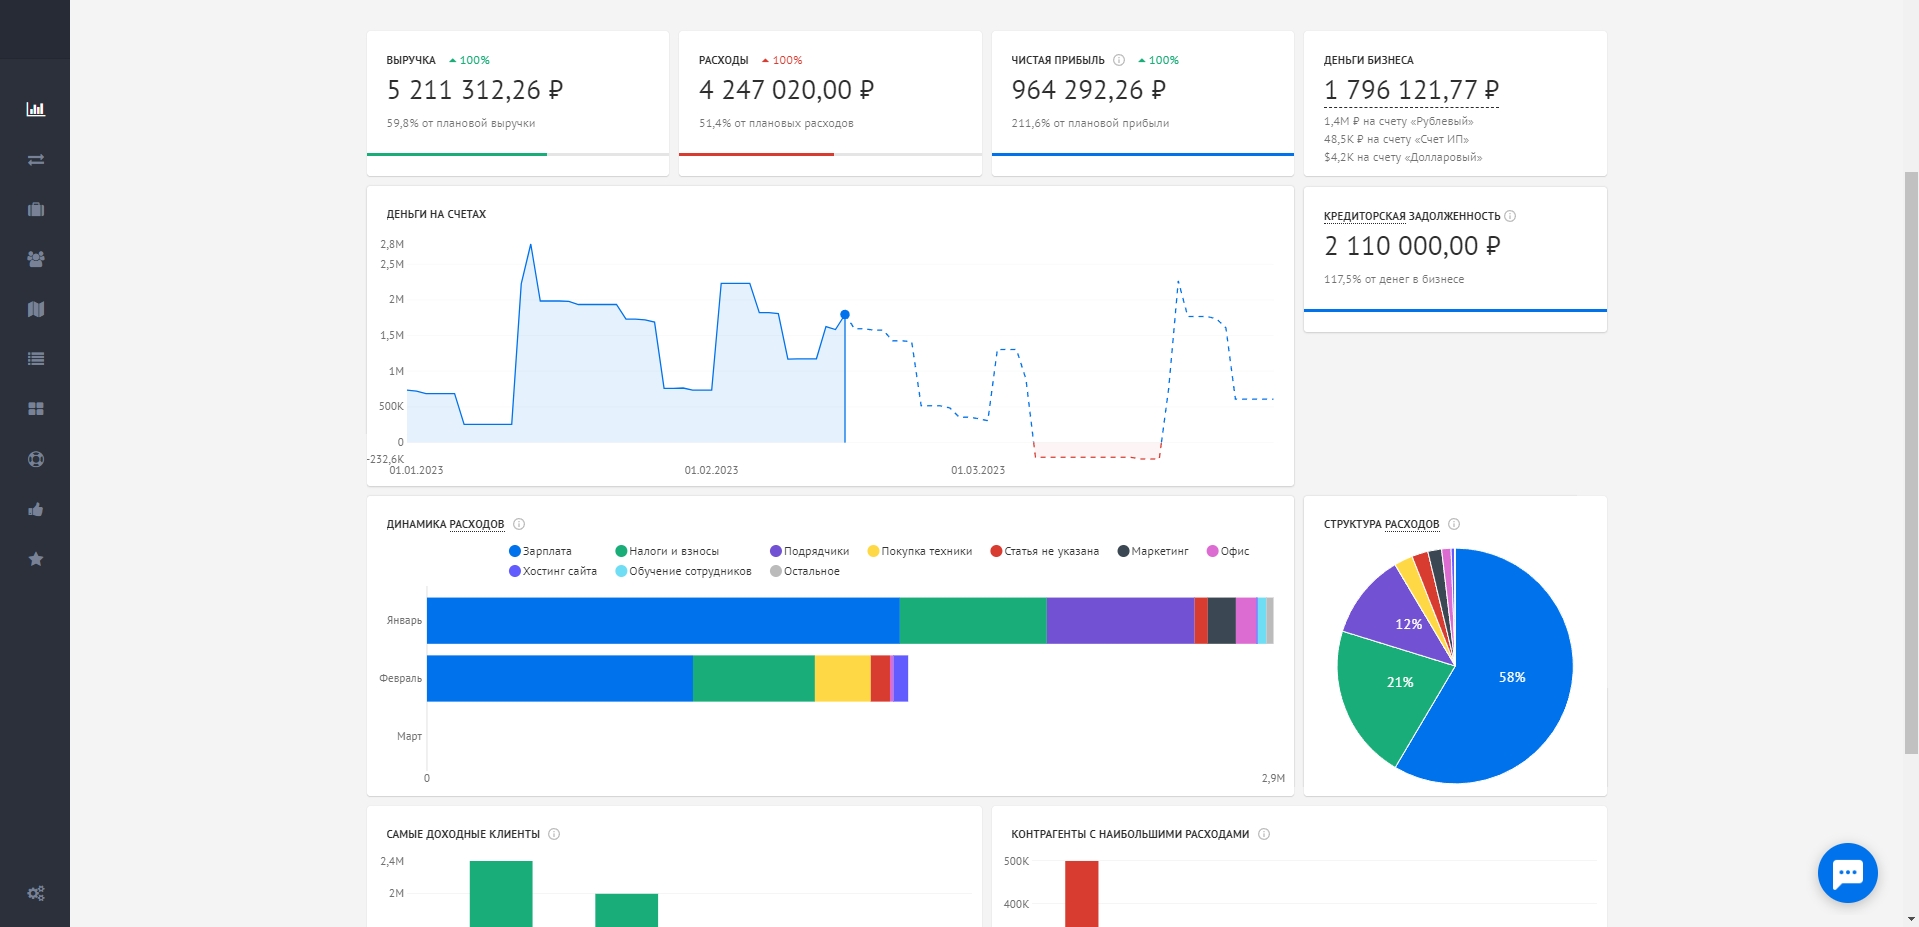Viewport: 1919px width, 927px height.
Task: Open the thumbs-up sidebar icon
Action: click(x=36, y=509)
